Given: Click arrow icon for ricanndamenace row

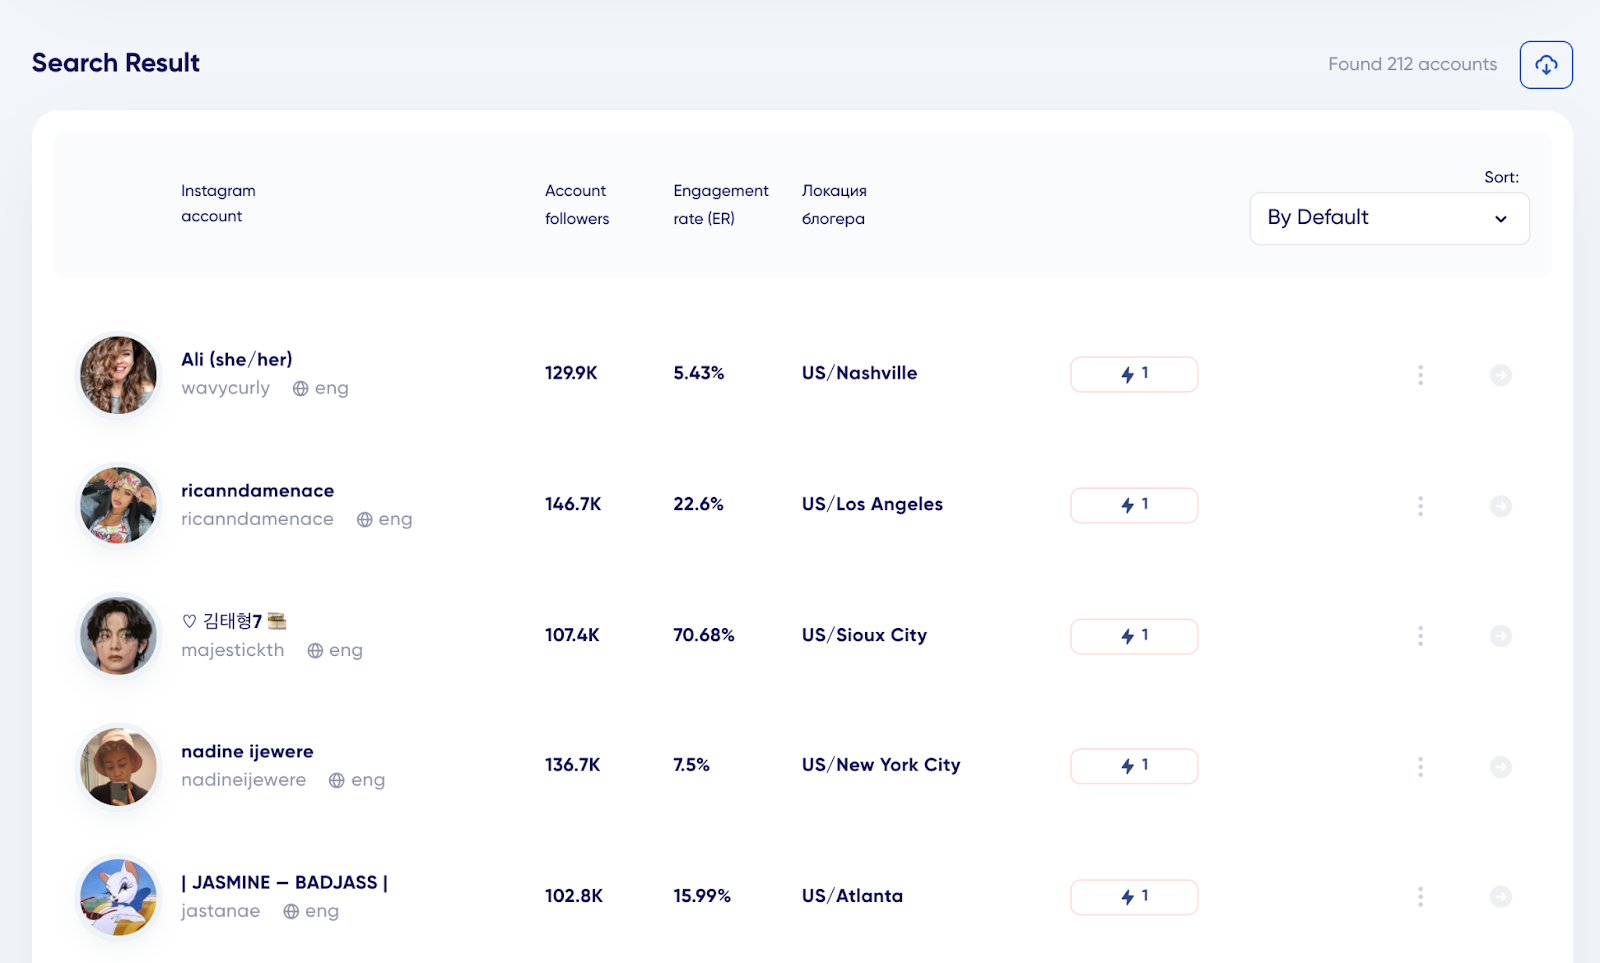Looking at the screenshot, I should coord(1501,506).
